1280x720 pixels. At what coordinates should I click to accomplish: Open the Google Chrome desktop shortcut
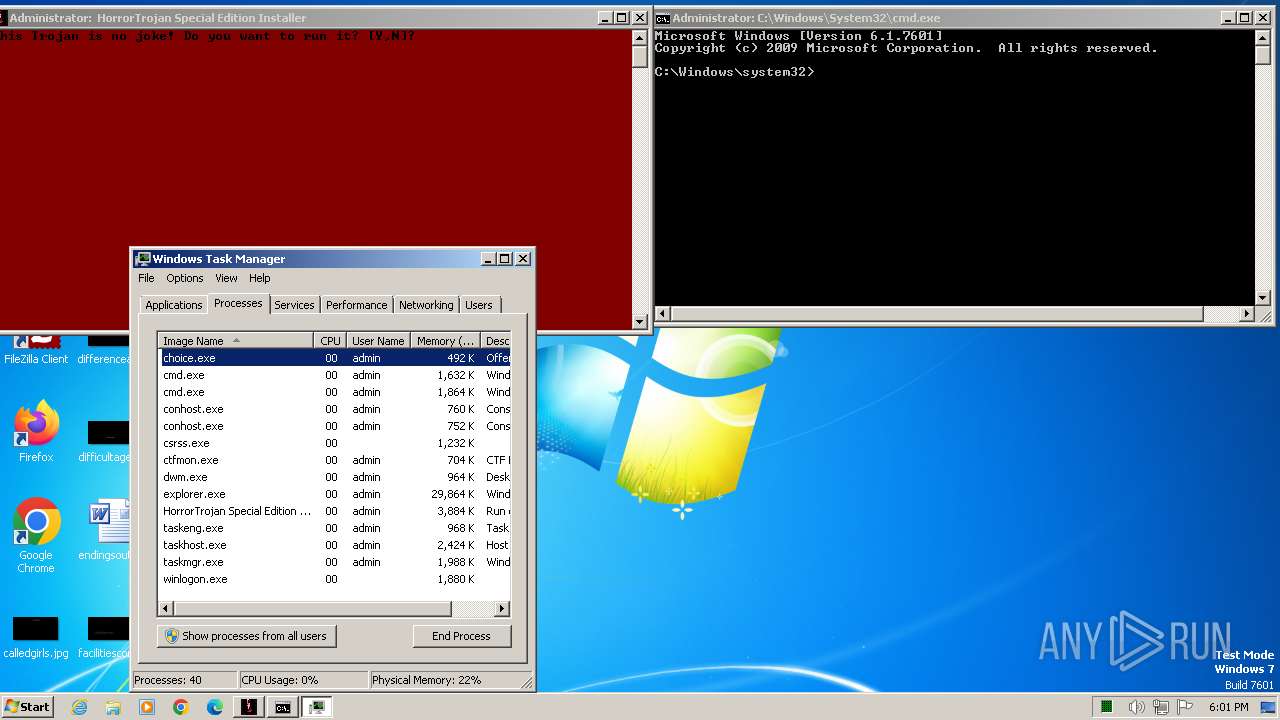(x=36, y=535)
